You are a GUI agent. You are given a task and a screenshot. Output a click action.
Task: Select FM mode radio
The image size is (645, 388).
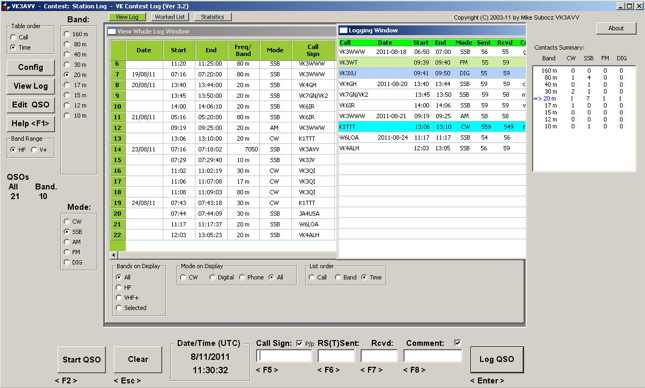point(67,252)
